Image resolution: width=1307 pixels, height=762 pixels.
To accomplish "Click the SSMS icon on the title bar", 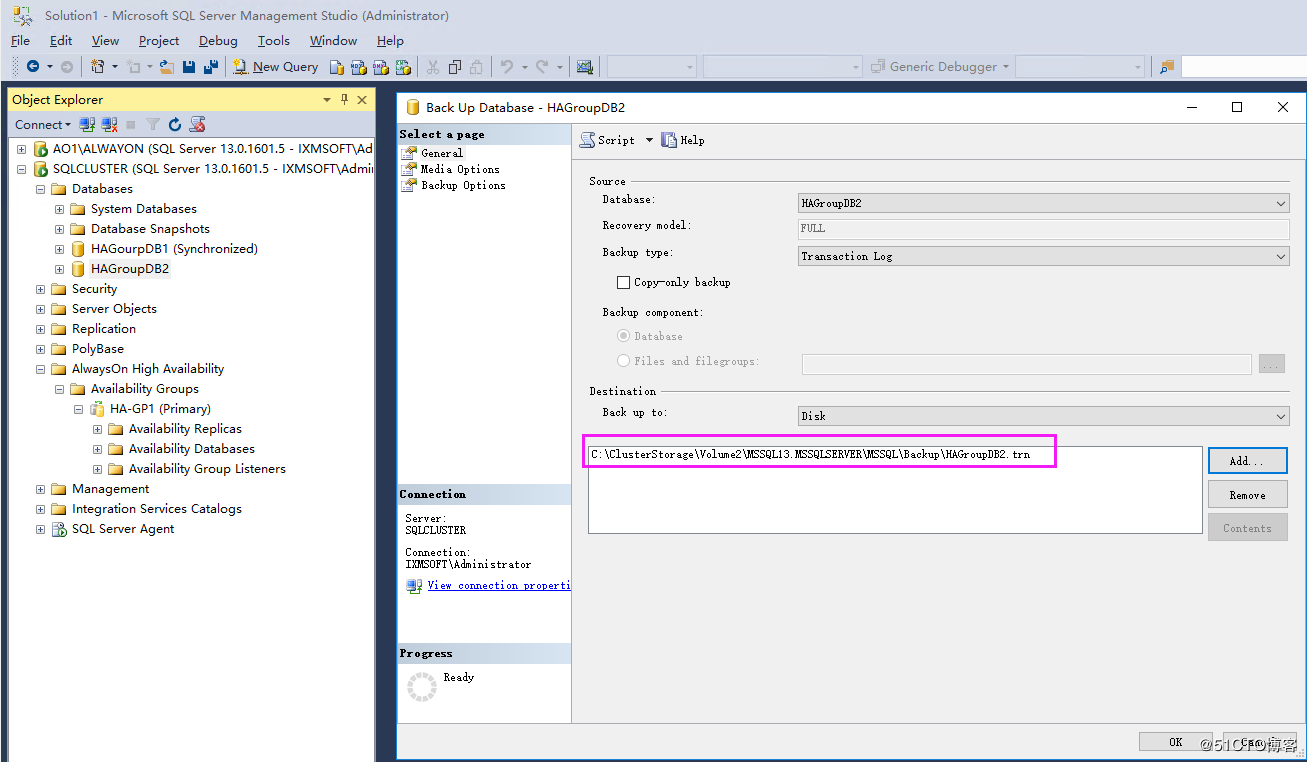I will (20, 15).
